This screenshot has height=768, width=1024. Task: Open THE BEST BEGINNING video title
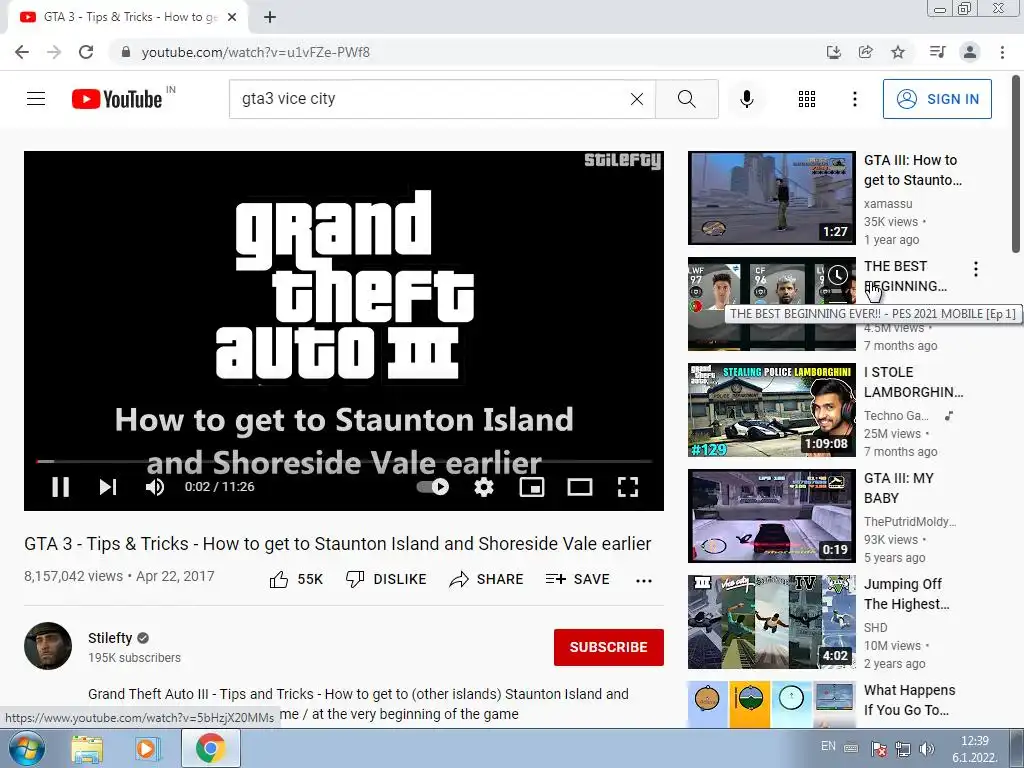(x=905, y=276)
